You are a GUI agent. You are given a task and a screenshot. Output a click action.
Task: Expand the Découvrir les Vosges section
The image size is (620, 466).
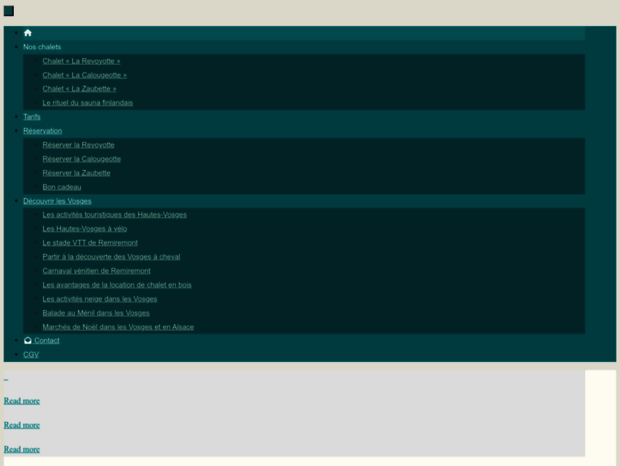tap(57, 201)
